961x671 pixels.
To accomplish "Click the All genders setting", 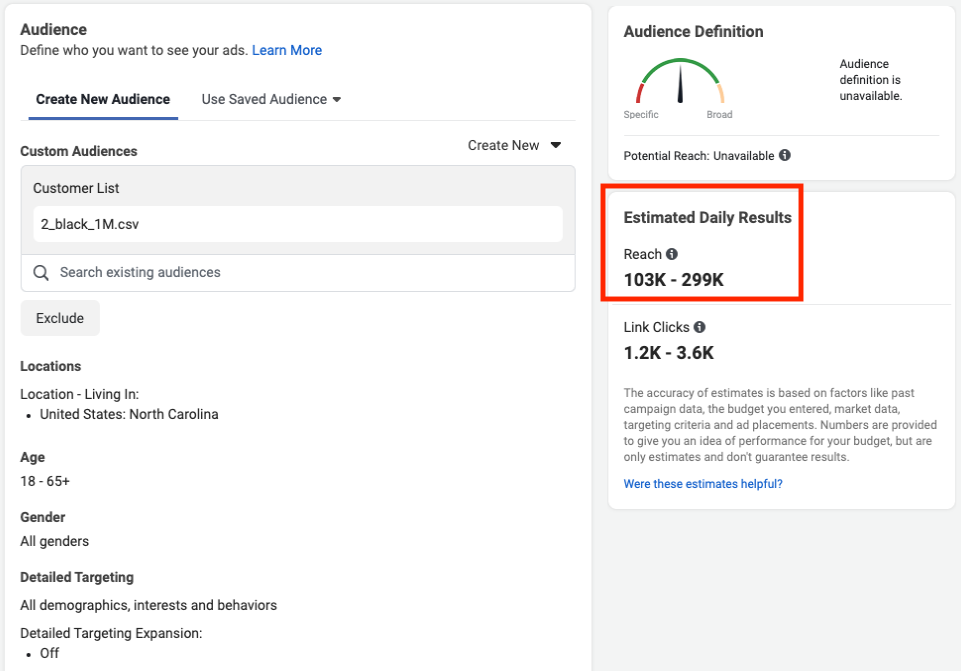I will (55, 541).
